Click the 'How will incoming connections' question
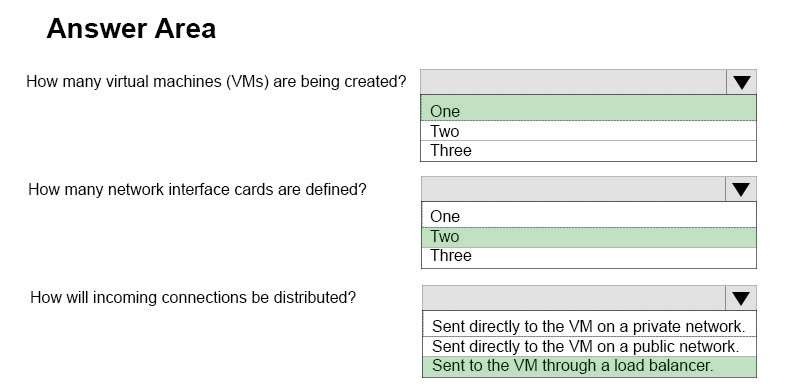787x389 pixels. [193, 297]
